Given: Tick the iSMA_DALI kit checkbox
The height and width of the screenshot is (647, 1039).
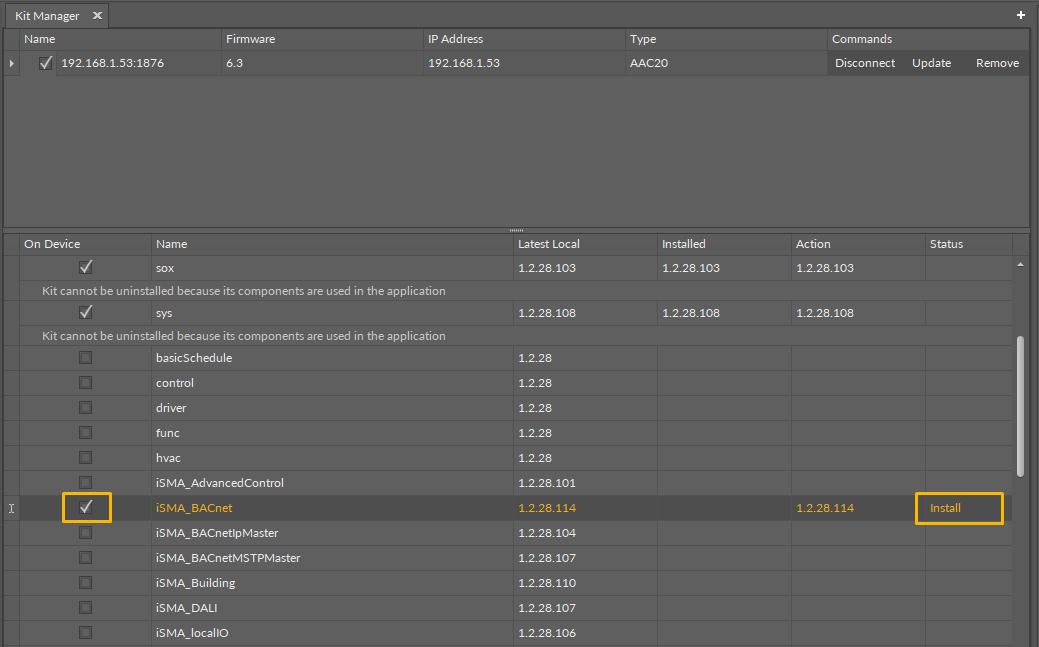Looking at the screenshot, I should point(86,608).
